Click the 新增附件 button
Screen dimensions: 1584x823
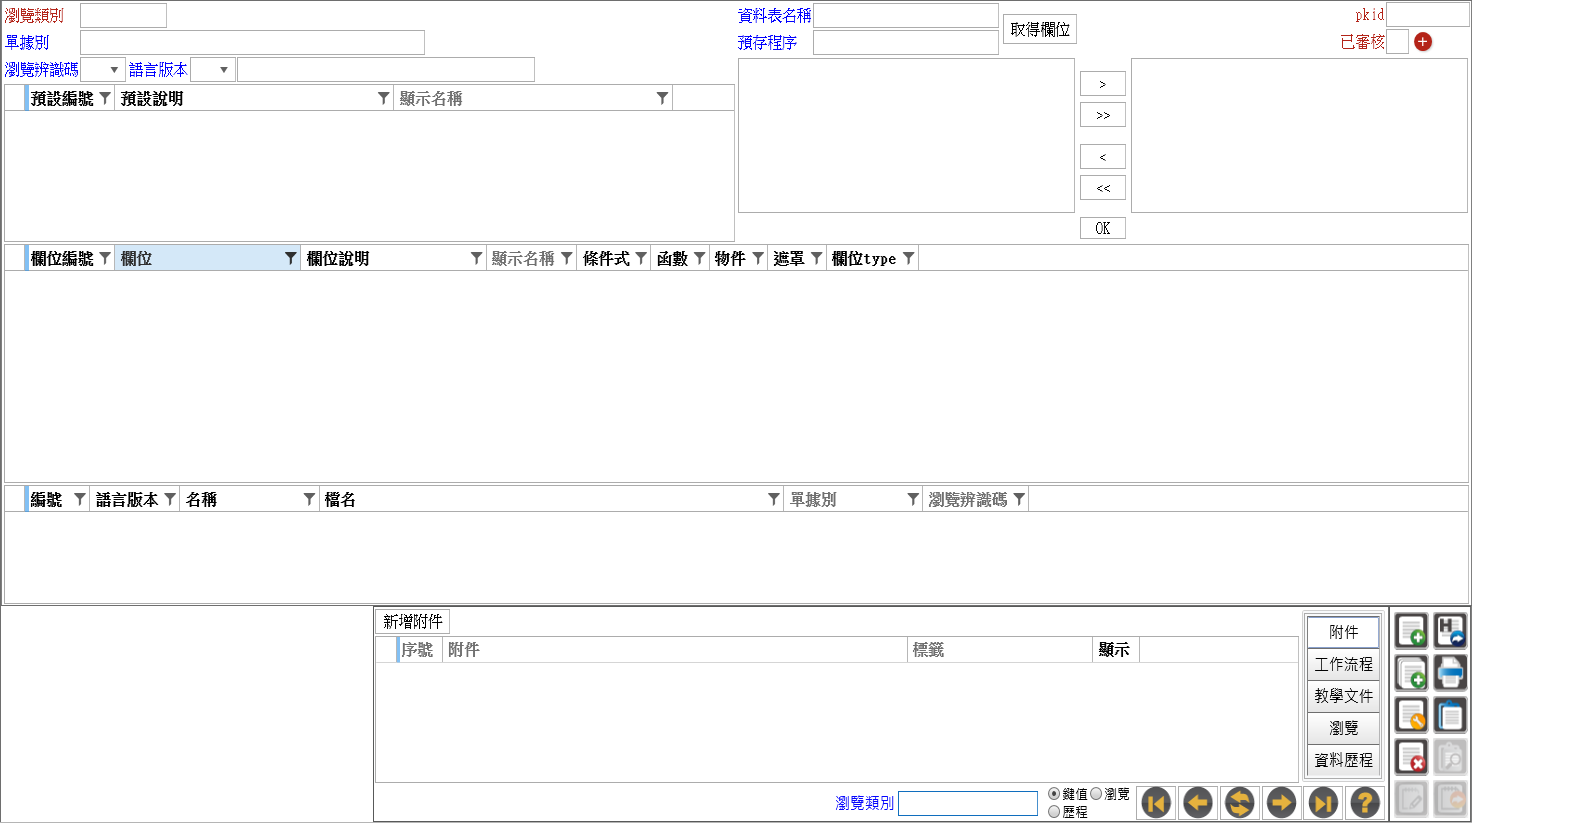tap(413, 621)
